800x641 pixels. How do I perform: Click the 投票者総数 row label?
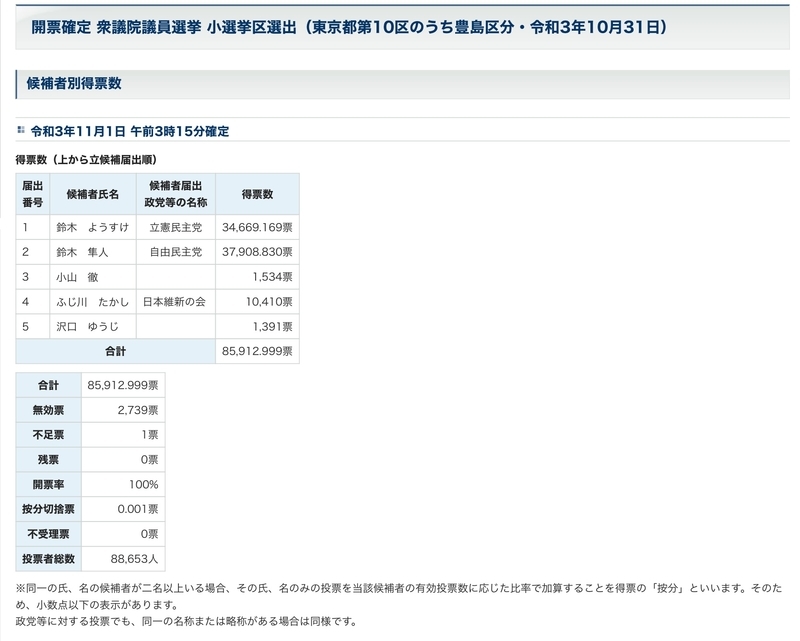tap(48, 559)
